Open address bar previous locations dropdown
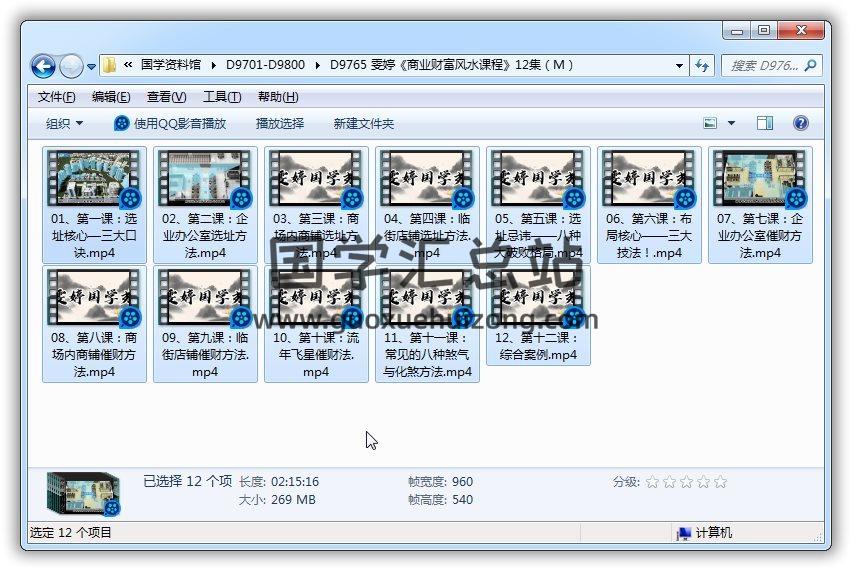Viewport: 852px width, 571px height. tap(679, 66)
